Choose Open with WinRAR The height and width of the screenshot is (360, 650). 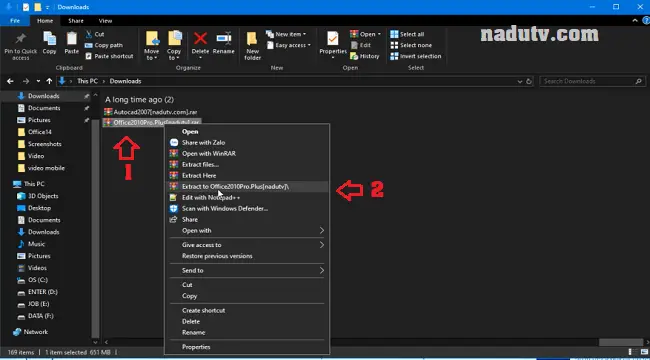[x=247, y=153]
